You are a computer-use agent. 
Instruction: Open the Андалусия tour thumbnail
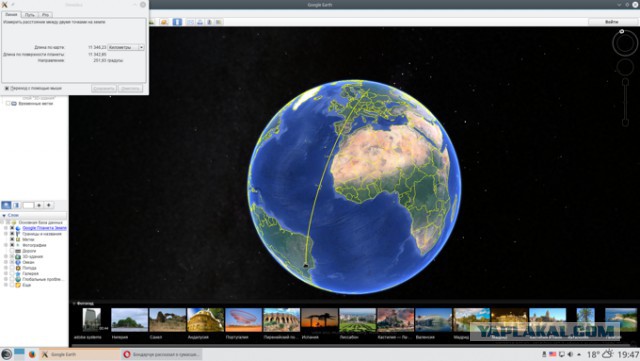point(205,320)
